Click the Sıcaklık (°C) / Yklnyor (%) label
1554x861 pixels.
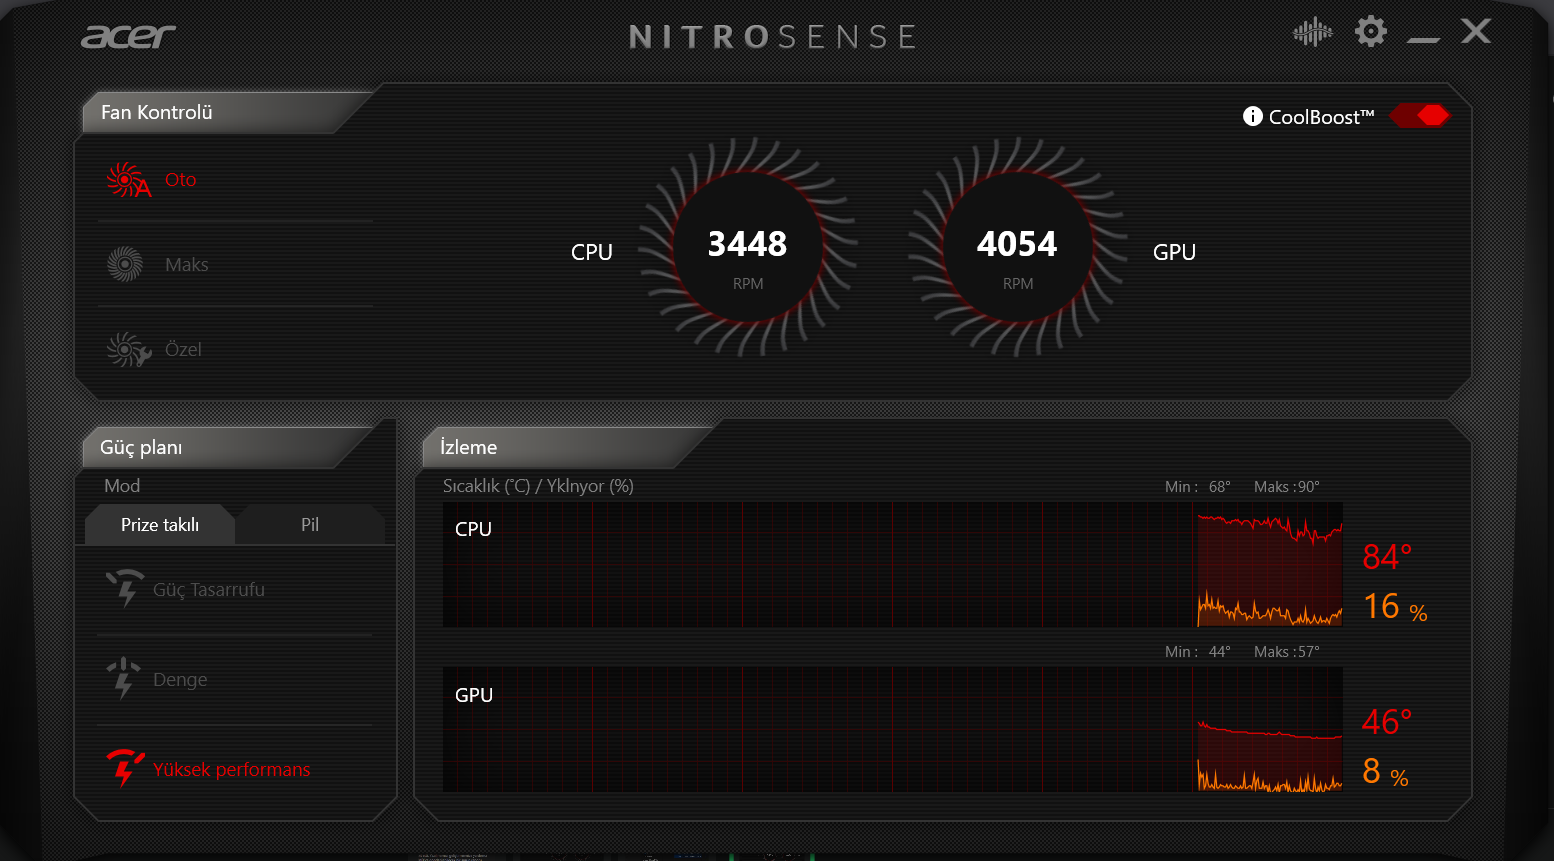click(538, 486)
